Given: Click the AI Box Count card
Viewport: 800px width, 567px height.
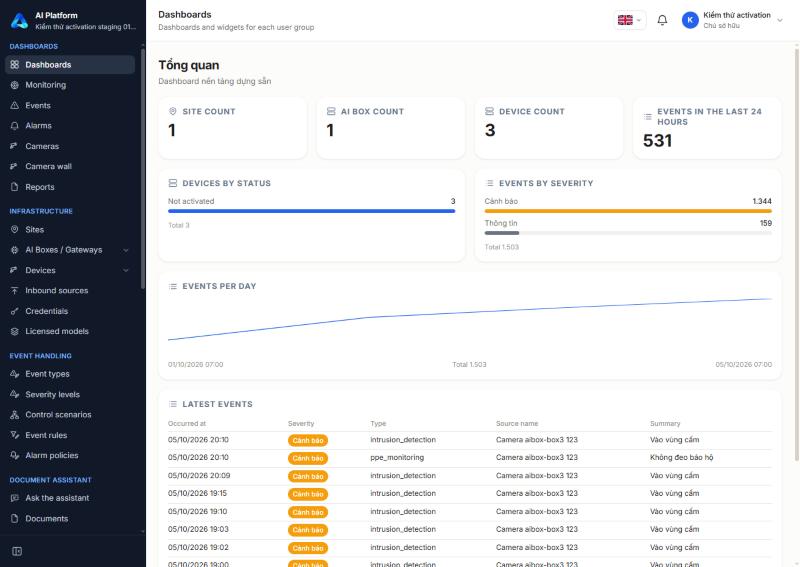Looking at the screenshot, I should [391, 128].
